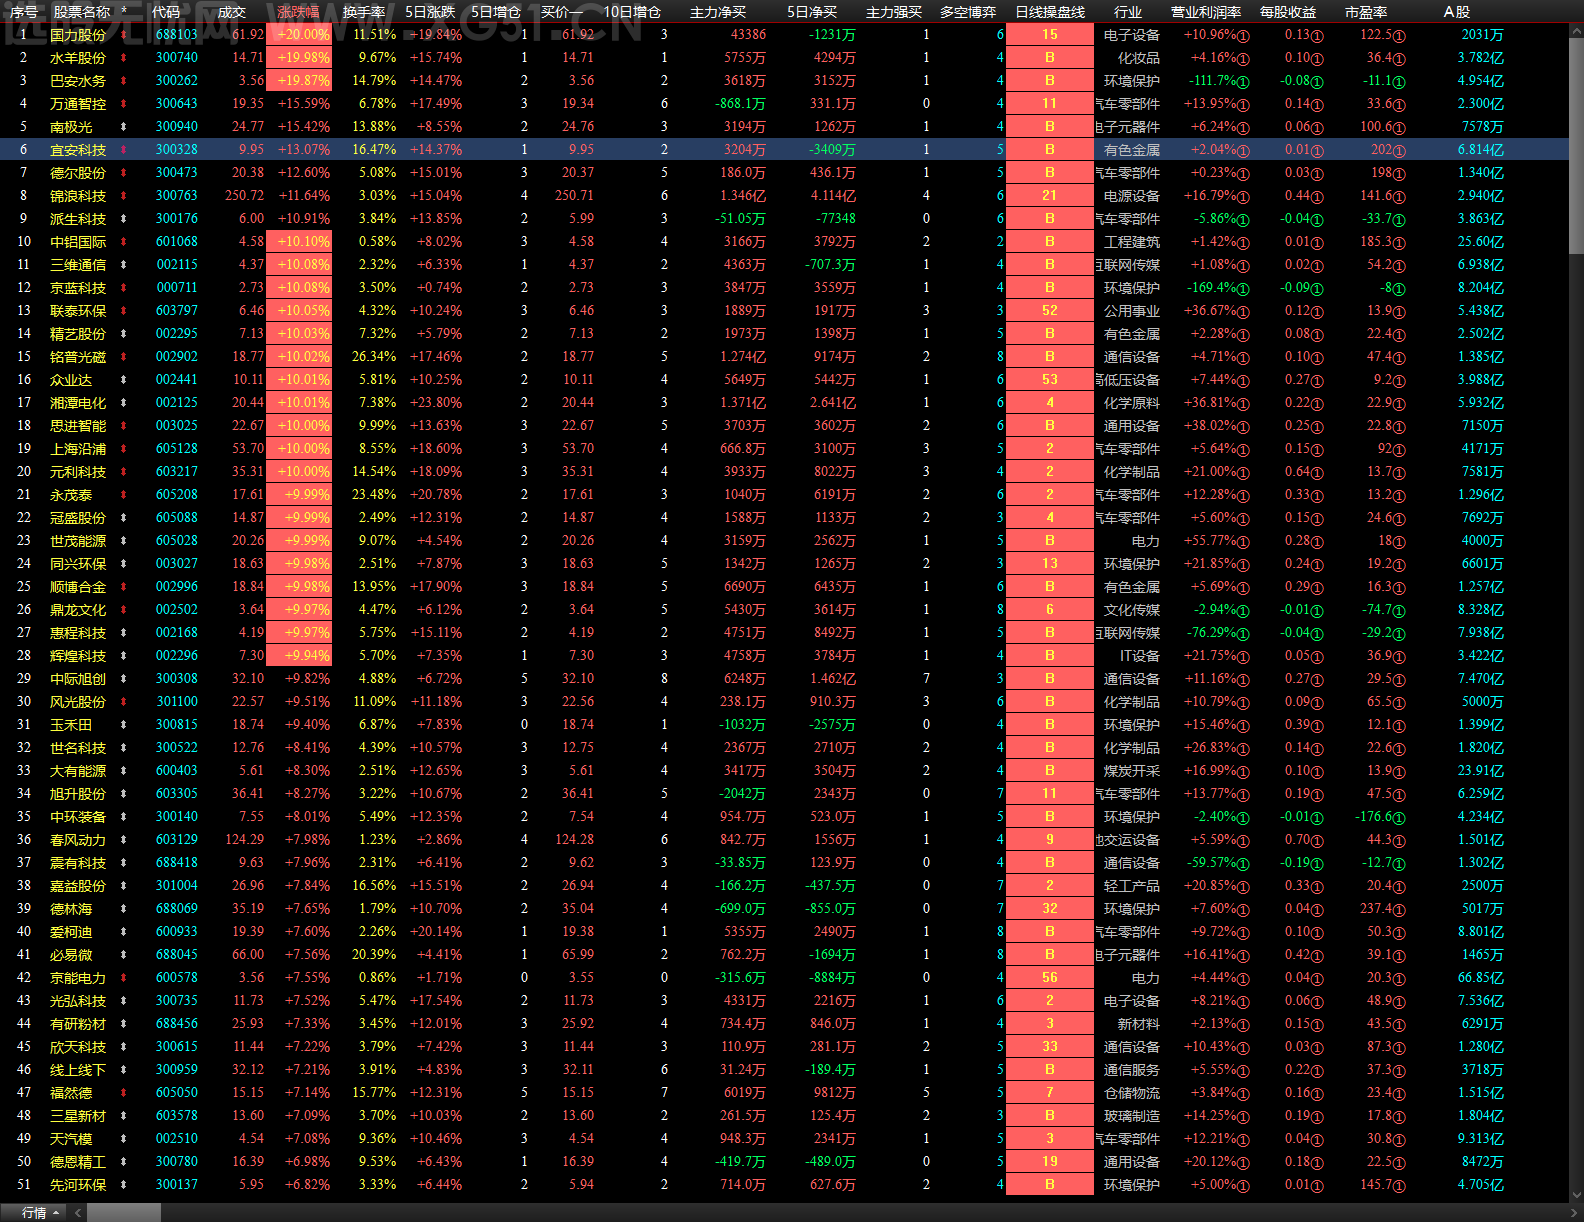The image size is (1584, 1222).
Task: Sort by the 涨跌幅 column header
Action: (298, 12)
